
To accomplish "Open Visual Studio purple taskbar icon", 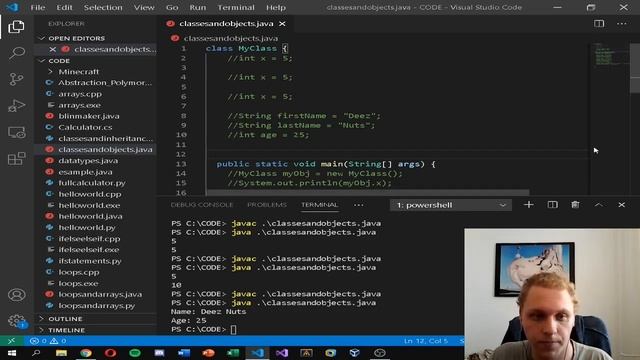I will point(282,353).
